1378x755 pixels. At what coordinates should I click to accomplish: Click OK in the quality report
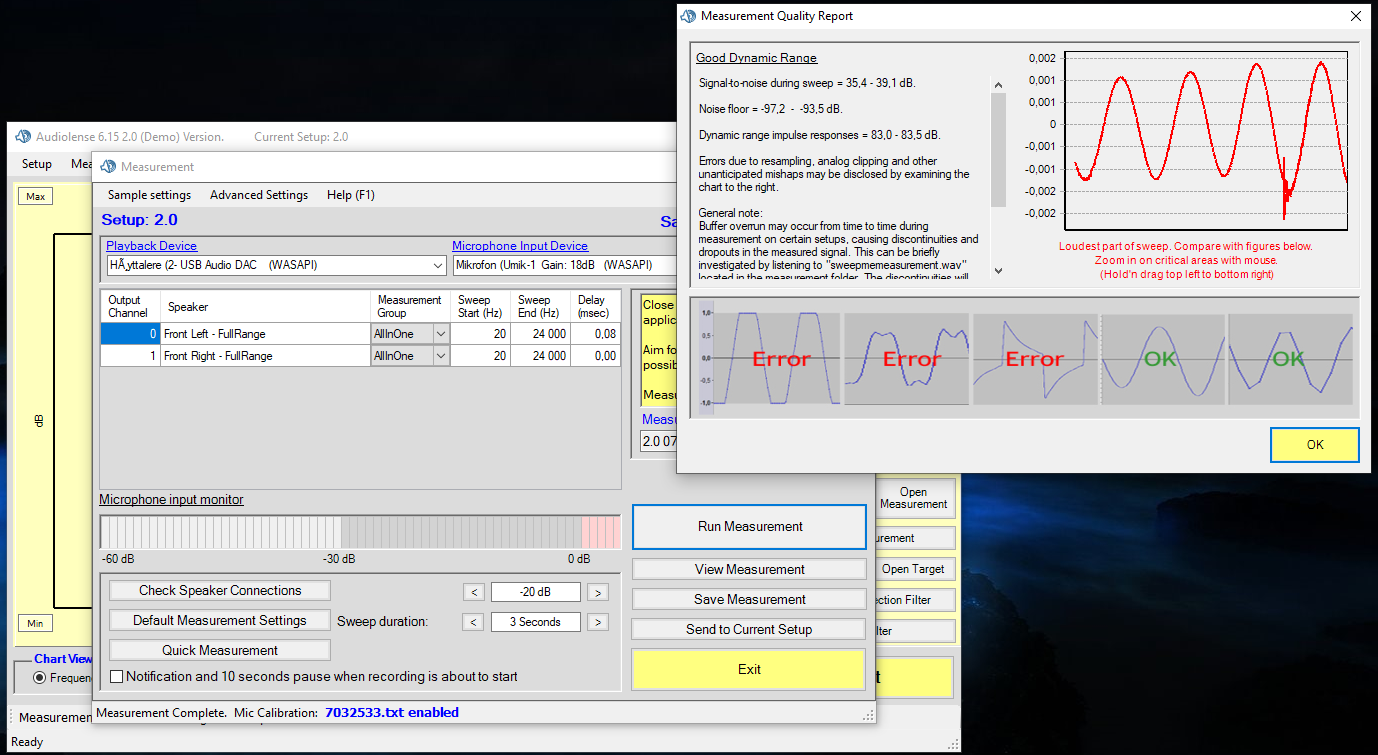tap(1314, 445)
